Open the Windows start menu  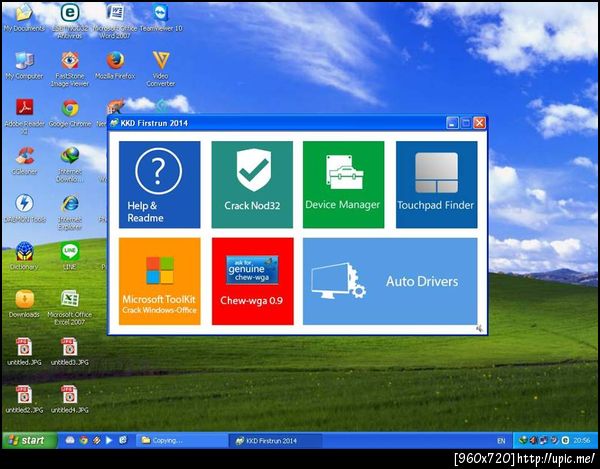pos(29,440)
